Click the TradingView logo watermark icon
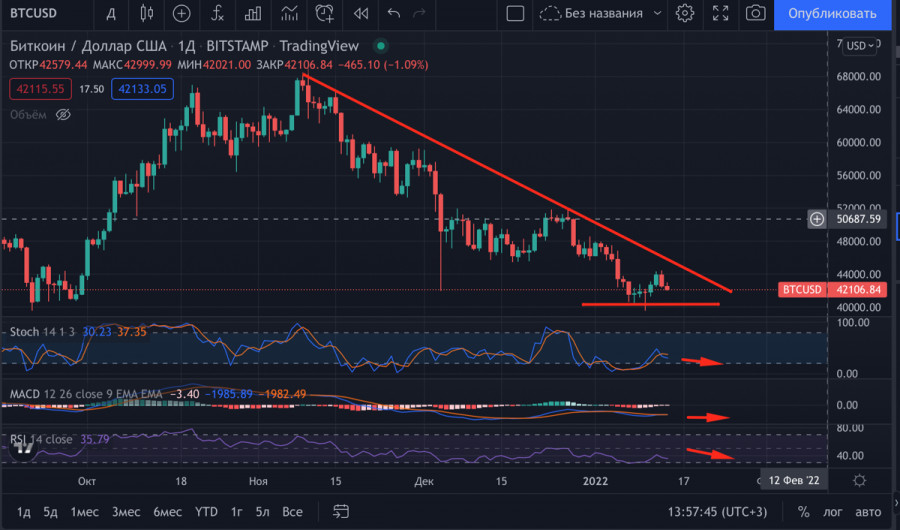The width and height of the screenshot is (900, 530). point(24,447)
